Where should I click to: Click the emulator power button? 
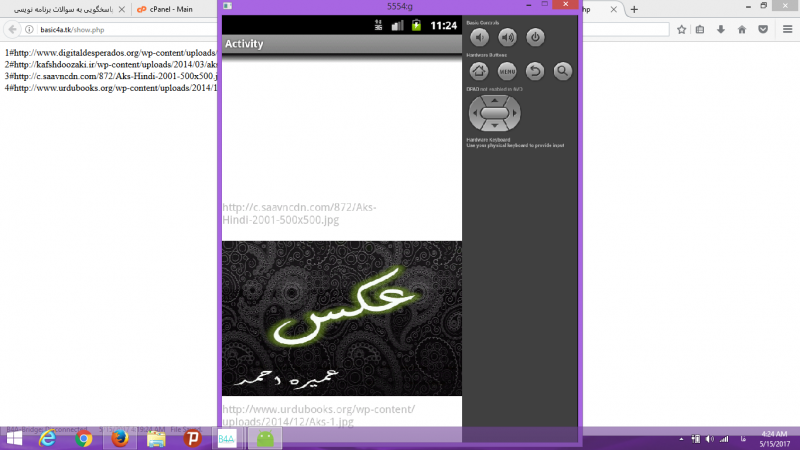535,37
